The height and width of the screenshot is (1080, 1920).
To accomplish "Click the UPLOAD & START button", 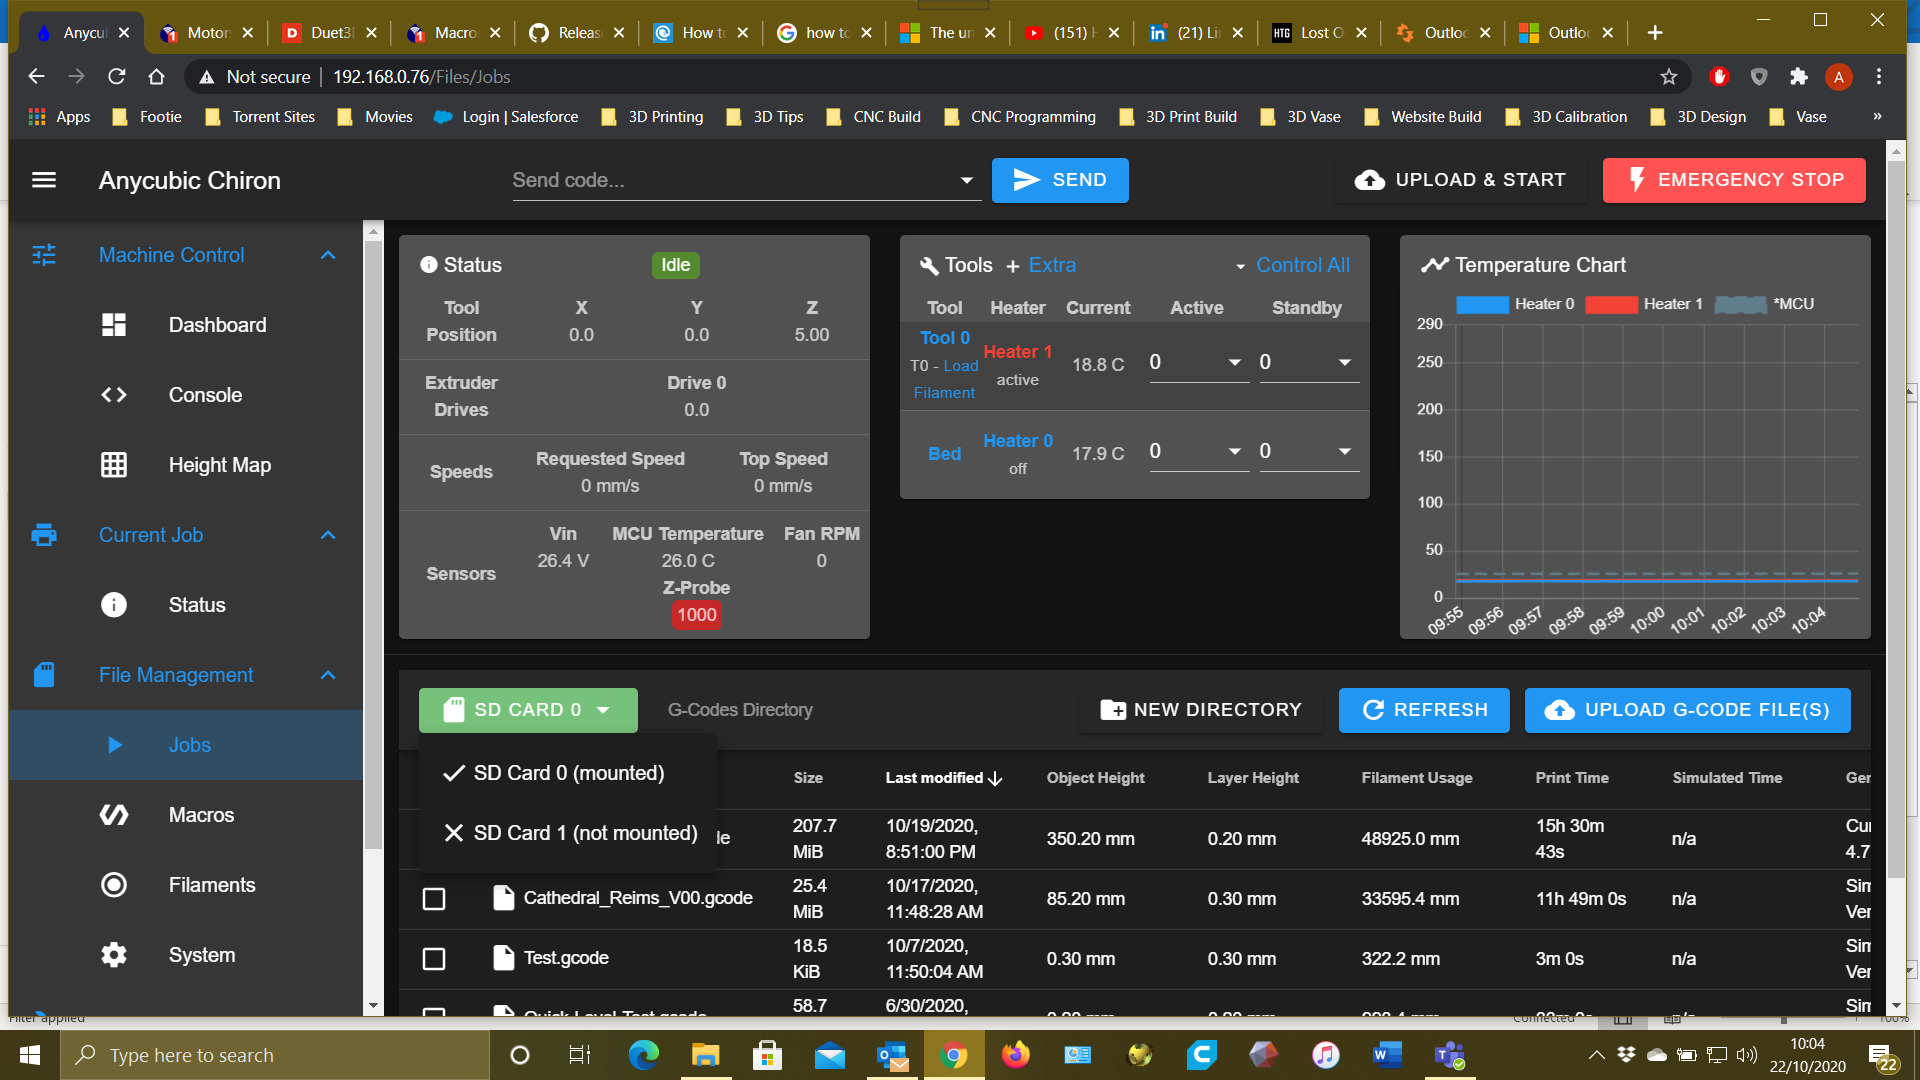I will click(x=1461, y=180).
